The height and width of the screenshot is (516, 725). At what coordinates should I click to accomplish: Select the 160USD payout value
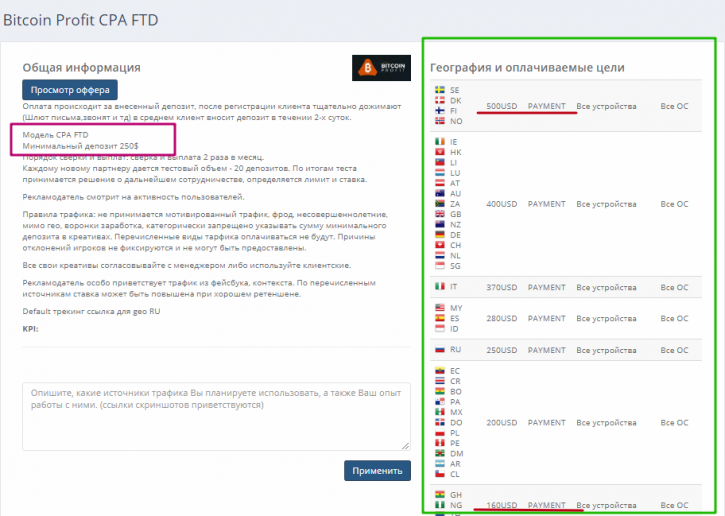pos(502,505)
